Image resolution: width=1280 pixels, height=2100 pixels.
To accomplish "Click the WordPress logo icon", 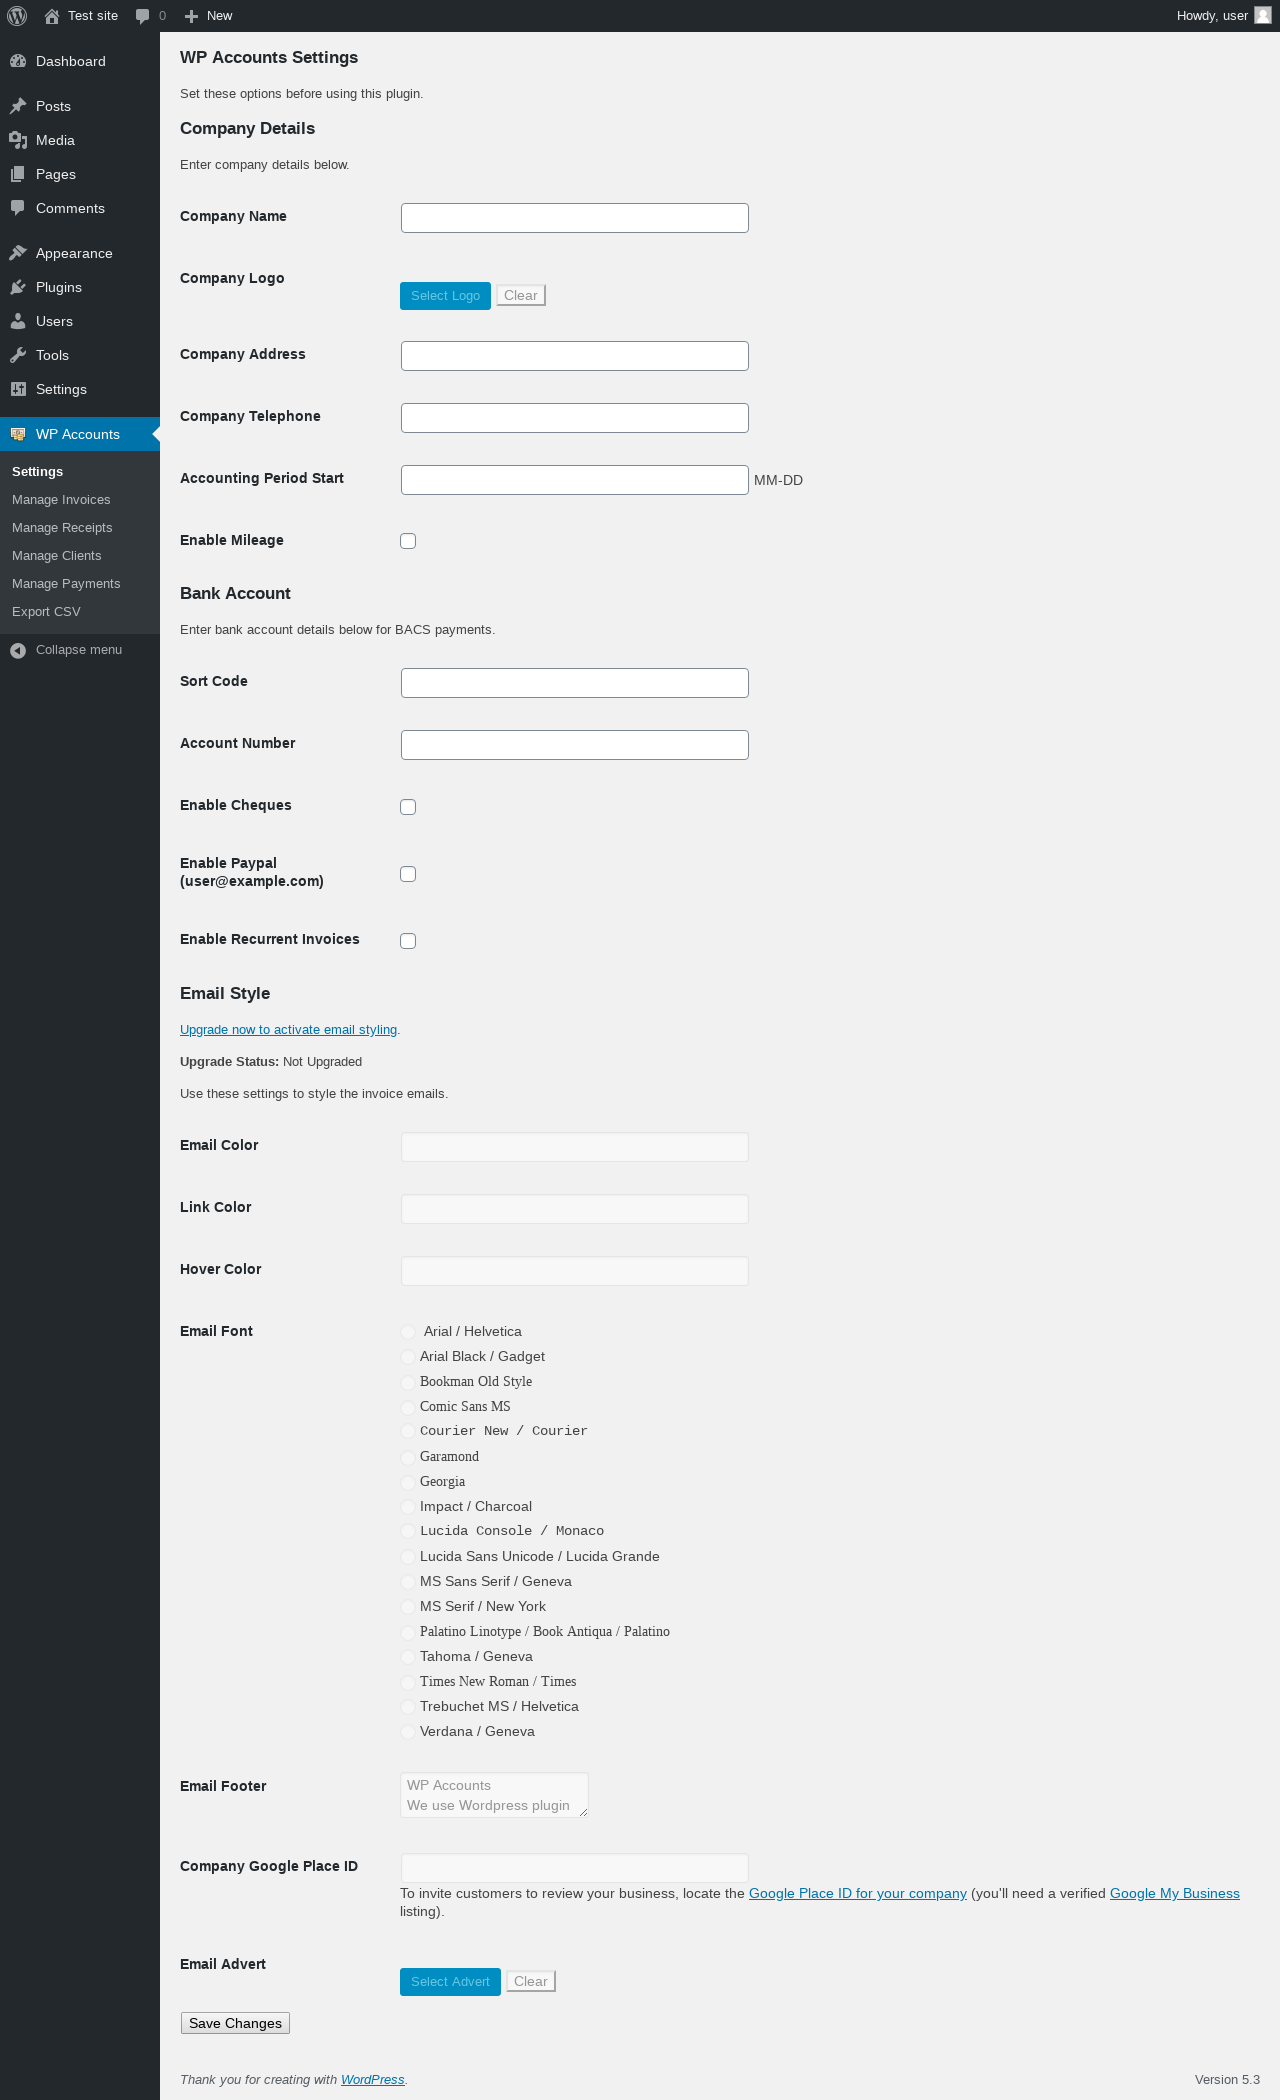I will [17, 16].
